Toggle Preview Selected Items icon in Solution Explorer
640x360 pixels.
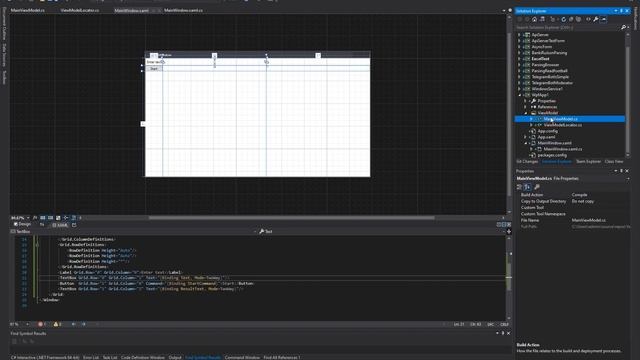pos(604,19)
